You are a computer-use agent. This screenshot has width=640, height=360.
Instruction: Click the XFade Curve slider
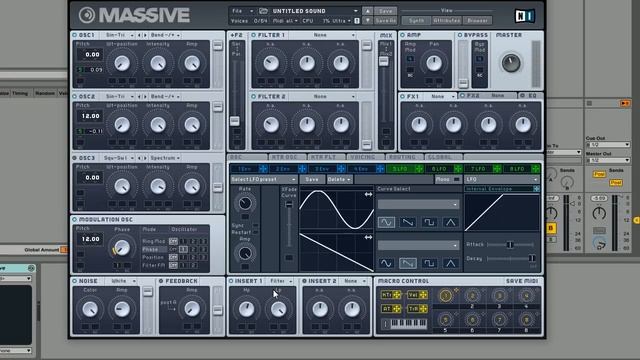(289, 224)
